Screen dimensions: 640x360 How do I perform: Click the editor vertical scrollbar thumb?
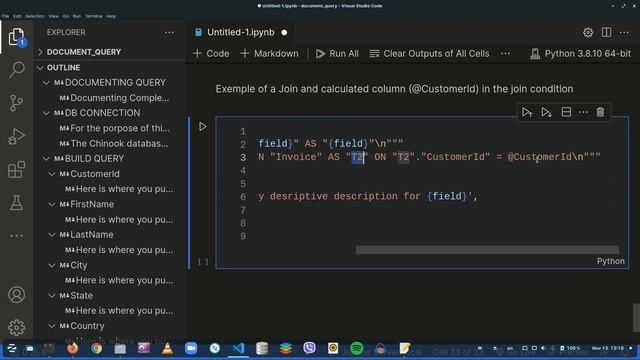(x=636, y=318)
